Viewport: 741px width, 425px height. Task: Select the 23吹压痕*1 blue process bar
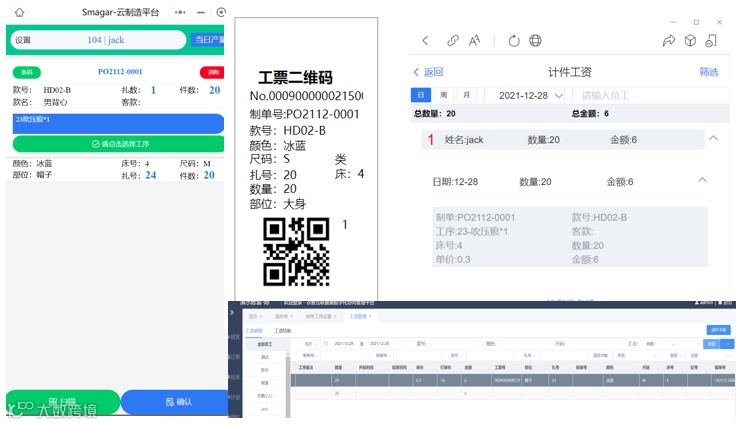point(118,123)
